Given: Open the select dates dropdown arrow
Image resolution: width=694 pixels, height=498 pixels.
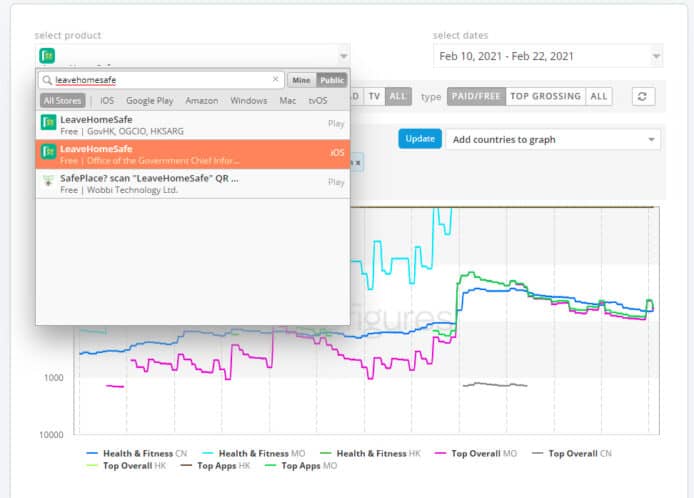Looking at the screenshot, I should tap(656, 56).
